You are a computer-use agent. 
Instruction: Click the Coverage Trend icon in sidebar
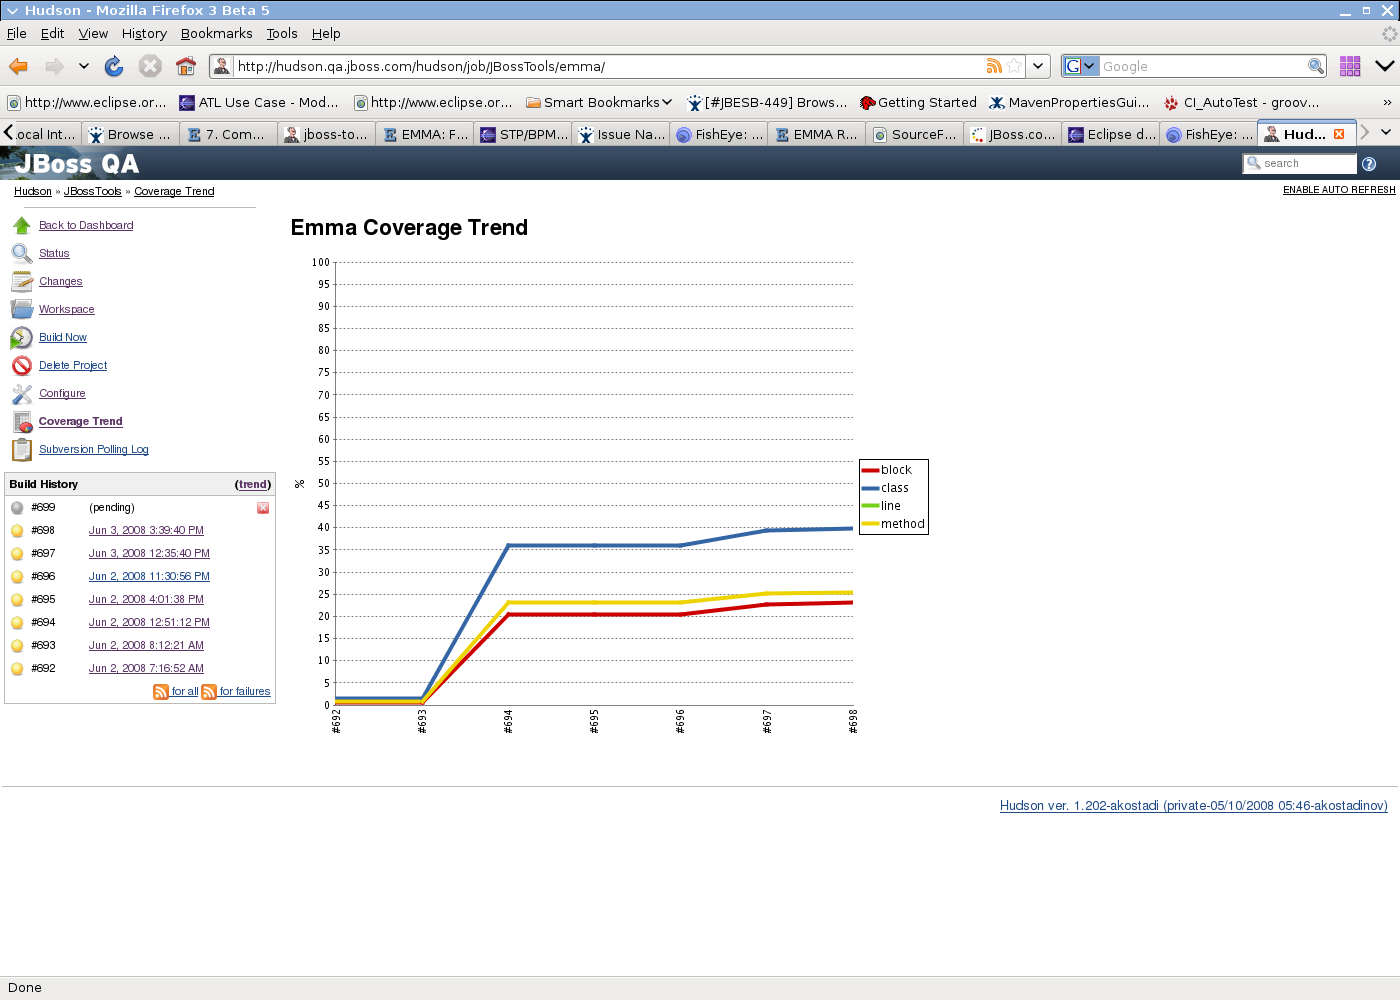click(22, 421)
